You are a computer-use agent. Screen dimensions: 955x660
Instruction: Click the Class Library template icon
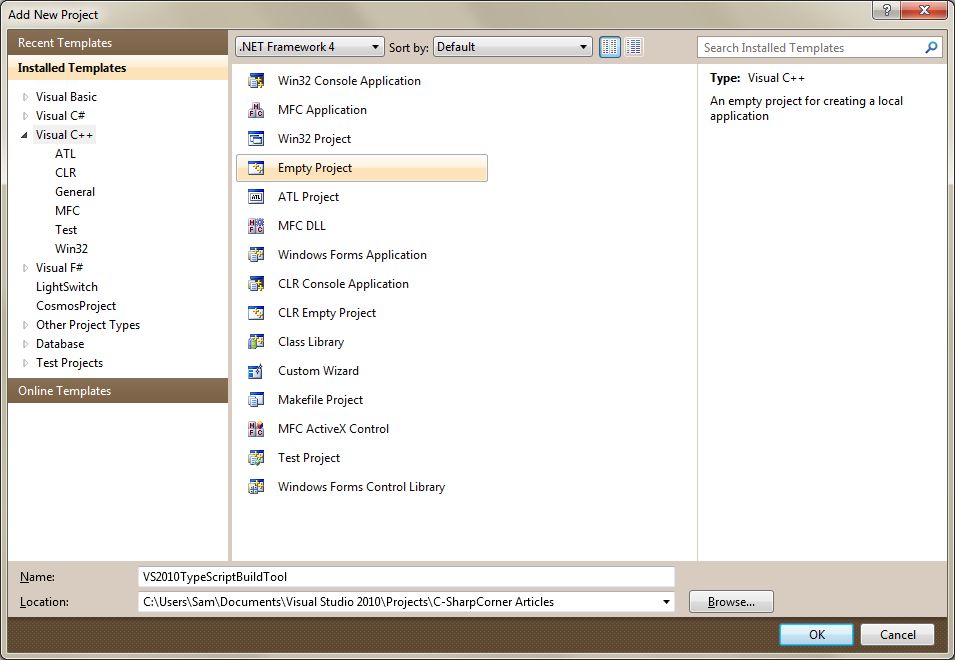(256, 342)
